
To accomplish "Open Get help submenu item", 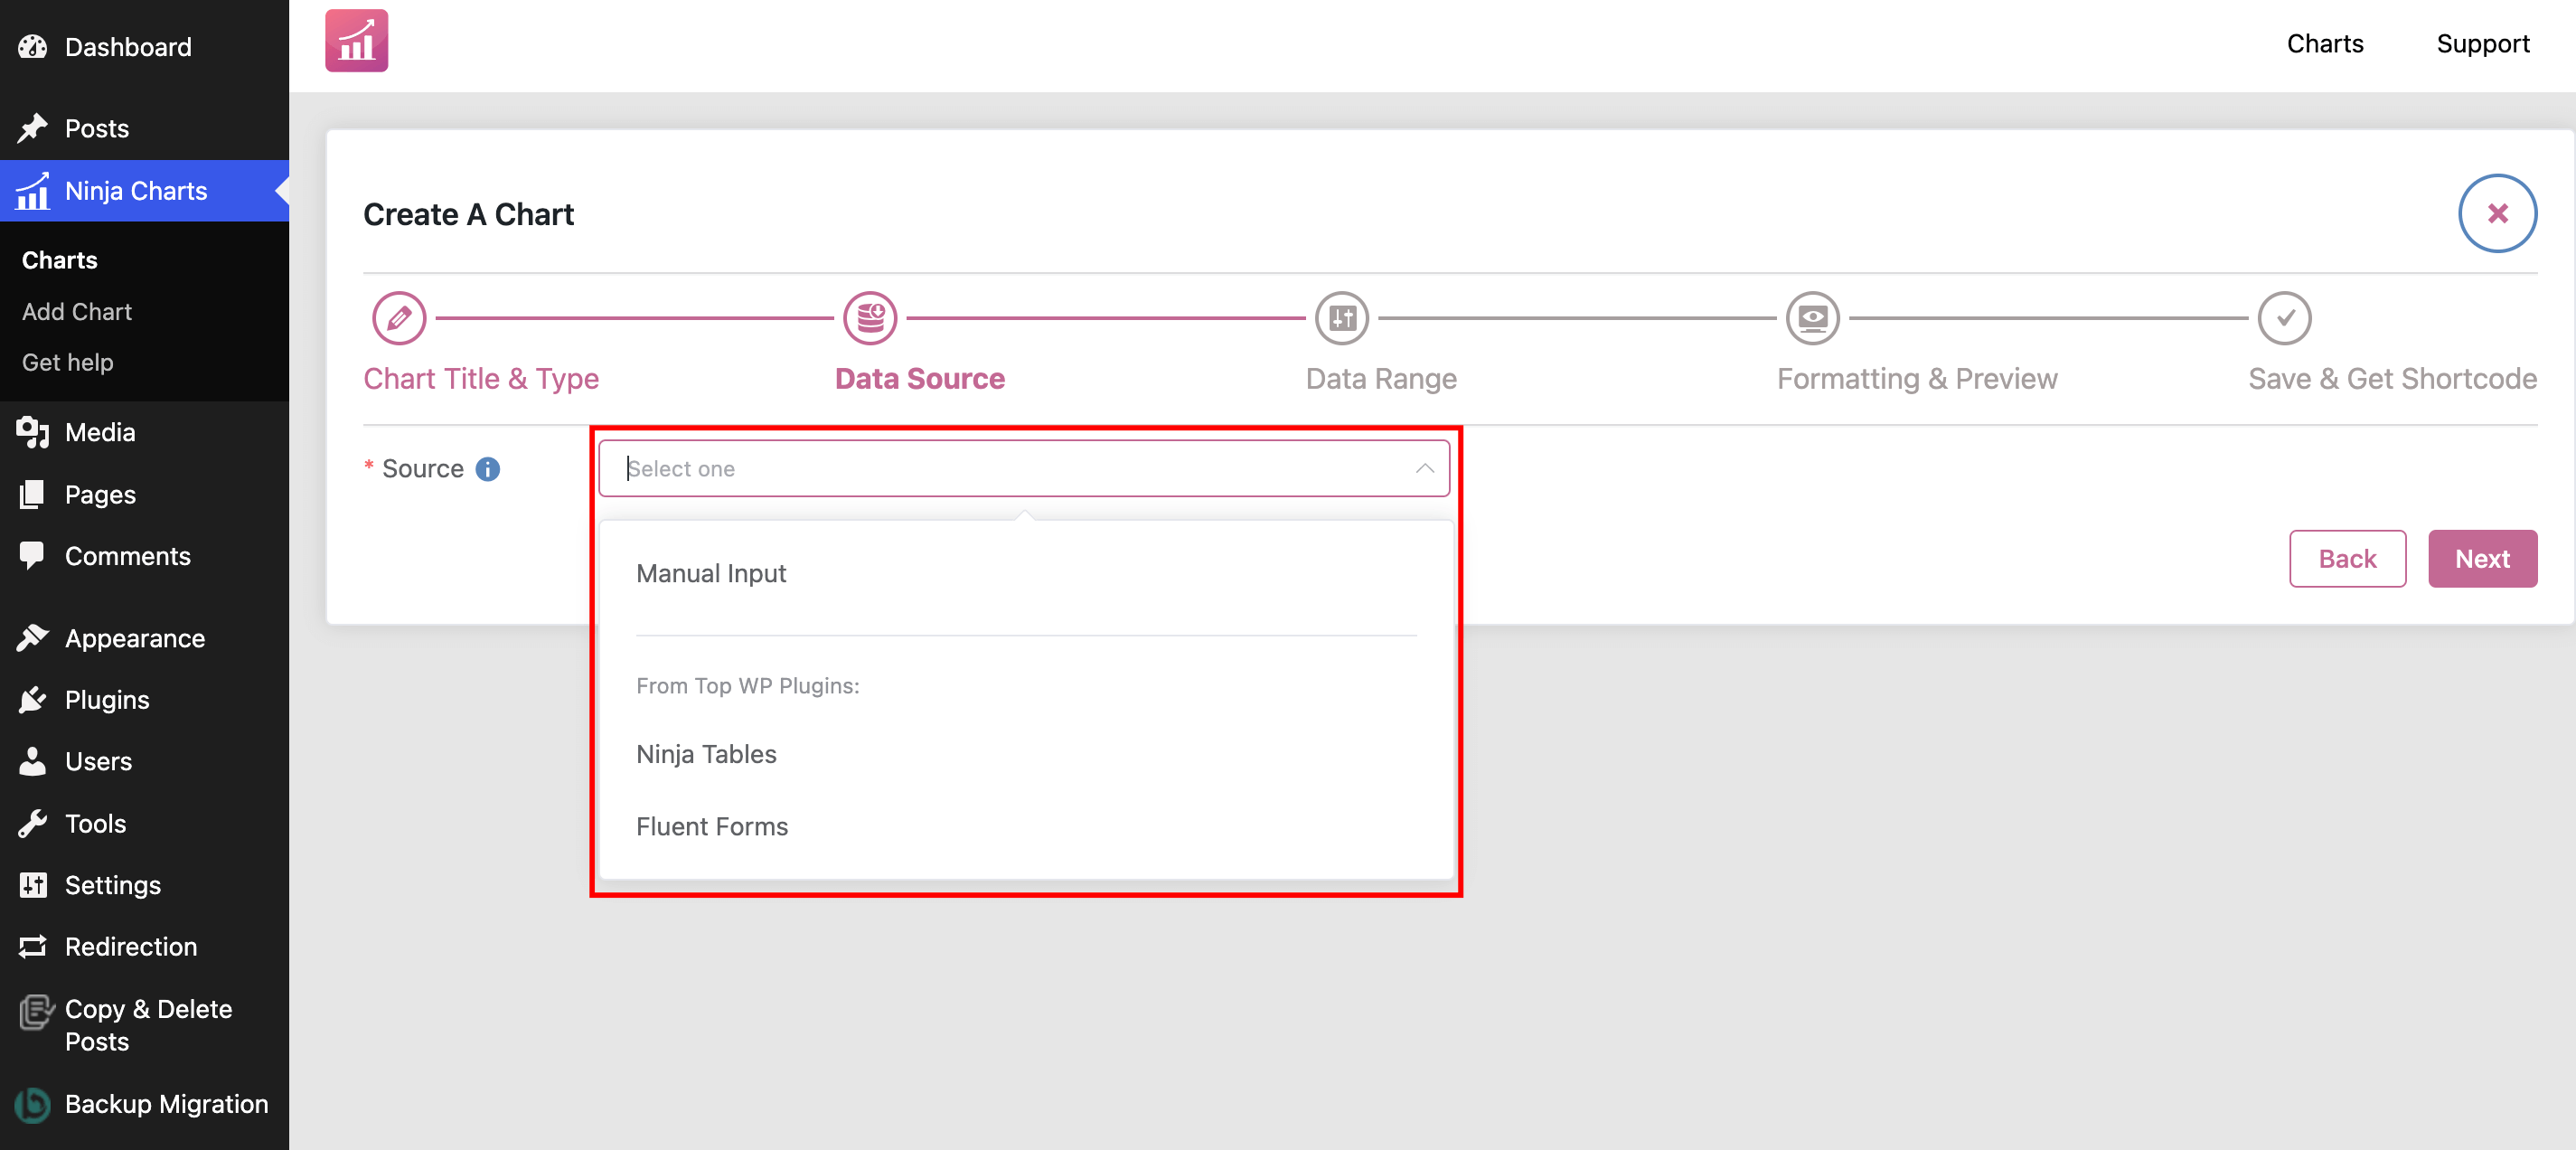I will pos(68,362).
